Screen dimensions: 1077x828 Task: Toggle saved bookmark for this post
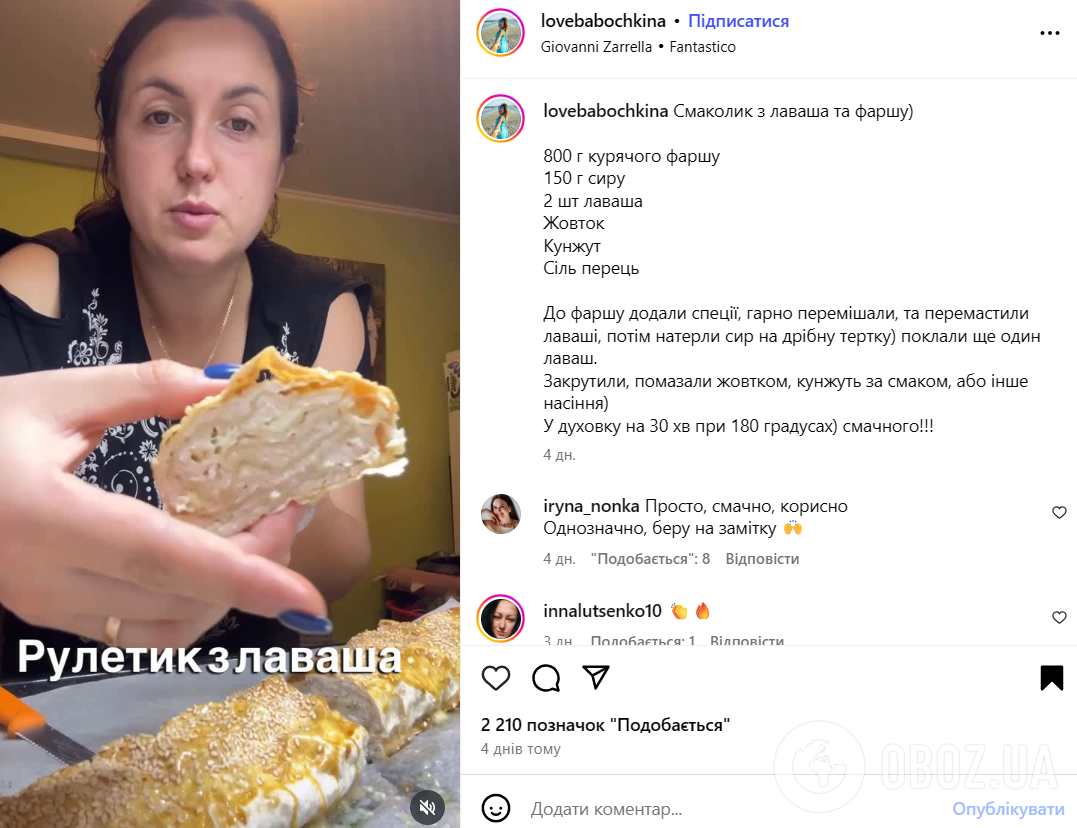click(1052, 678)
